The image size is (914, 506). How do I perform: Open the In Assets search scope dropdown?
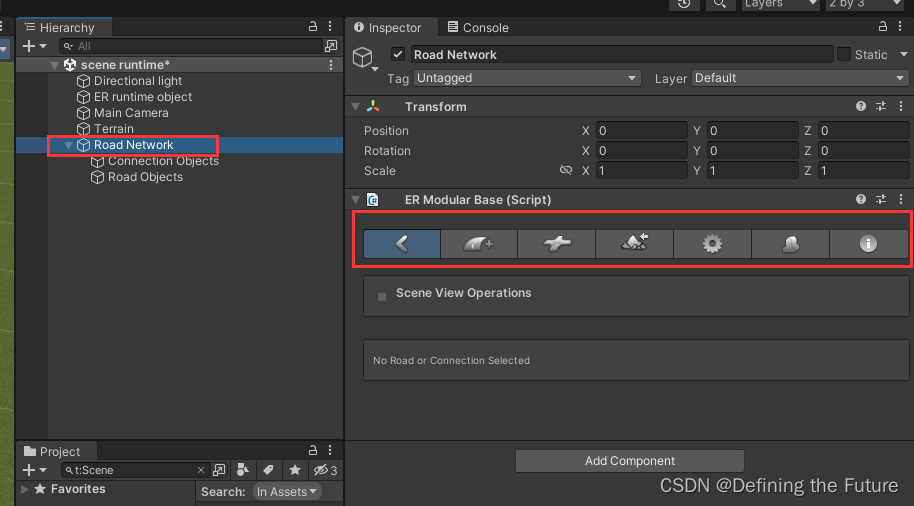point(287,491)
